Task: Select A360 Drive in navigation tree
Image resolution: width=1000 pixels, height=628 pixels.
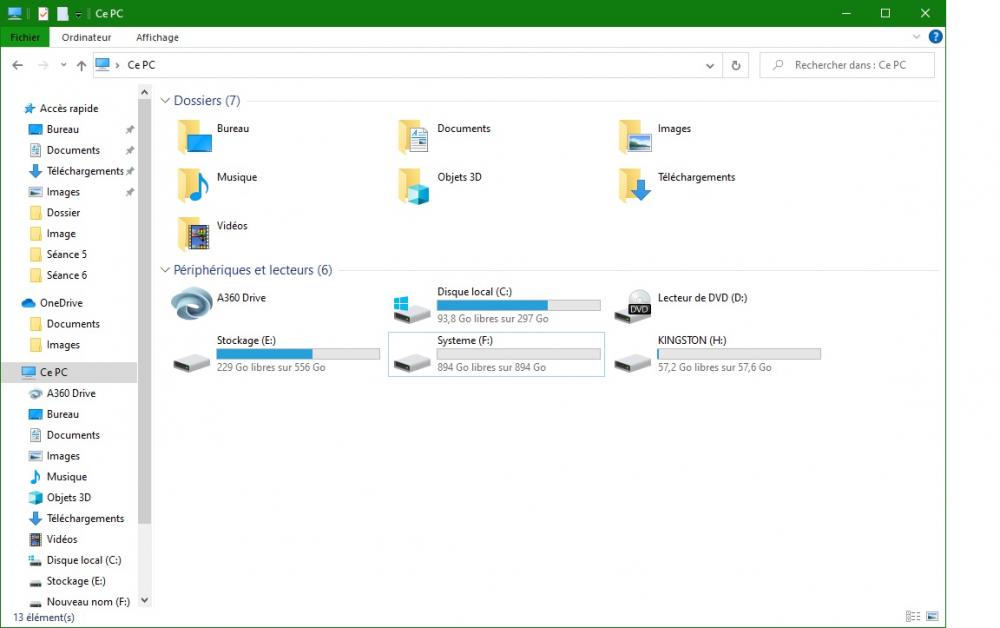Action: (x=71, y=393)
